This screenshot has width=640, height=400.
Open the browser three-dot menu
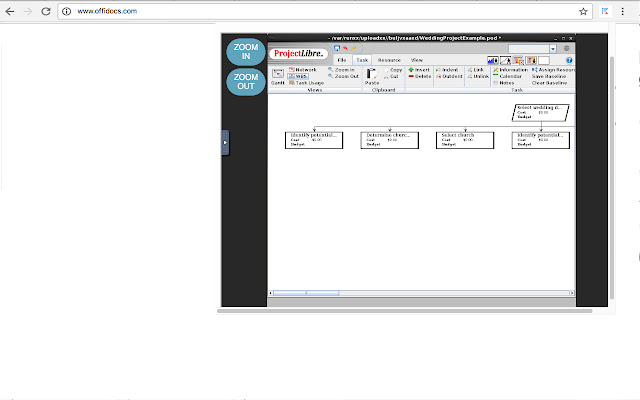[622, 11]
